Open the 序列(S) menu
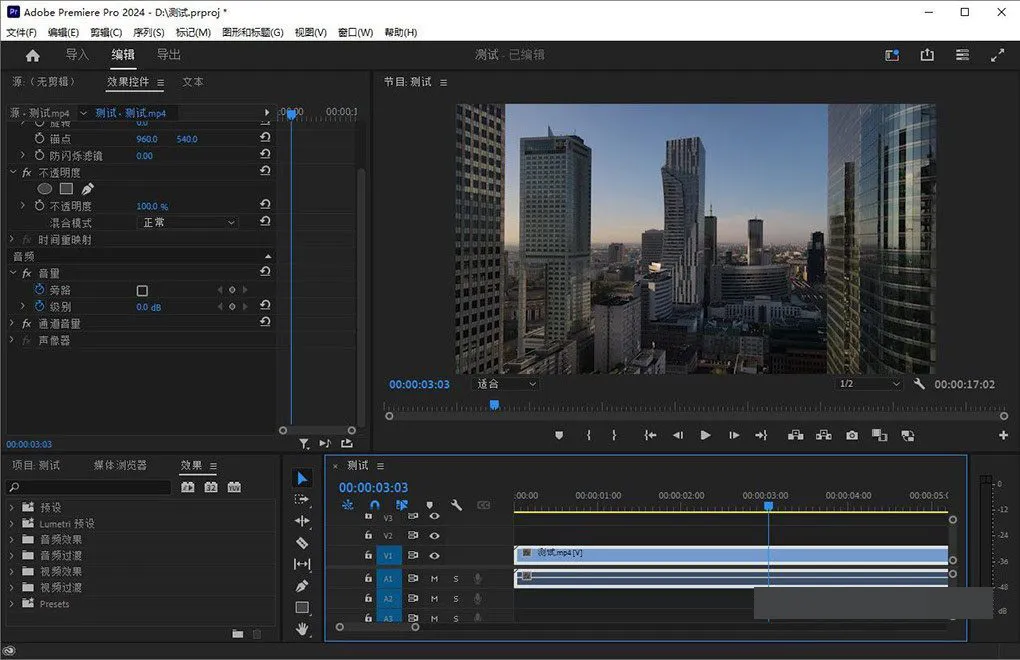This screenshot has height=660, width=1020. (x=148, y=32)
